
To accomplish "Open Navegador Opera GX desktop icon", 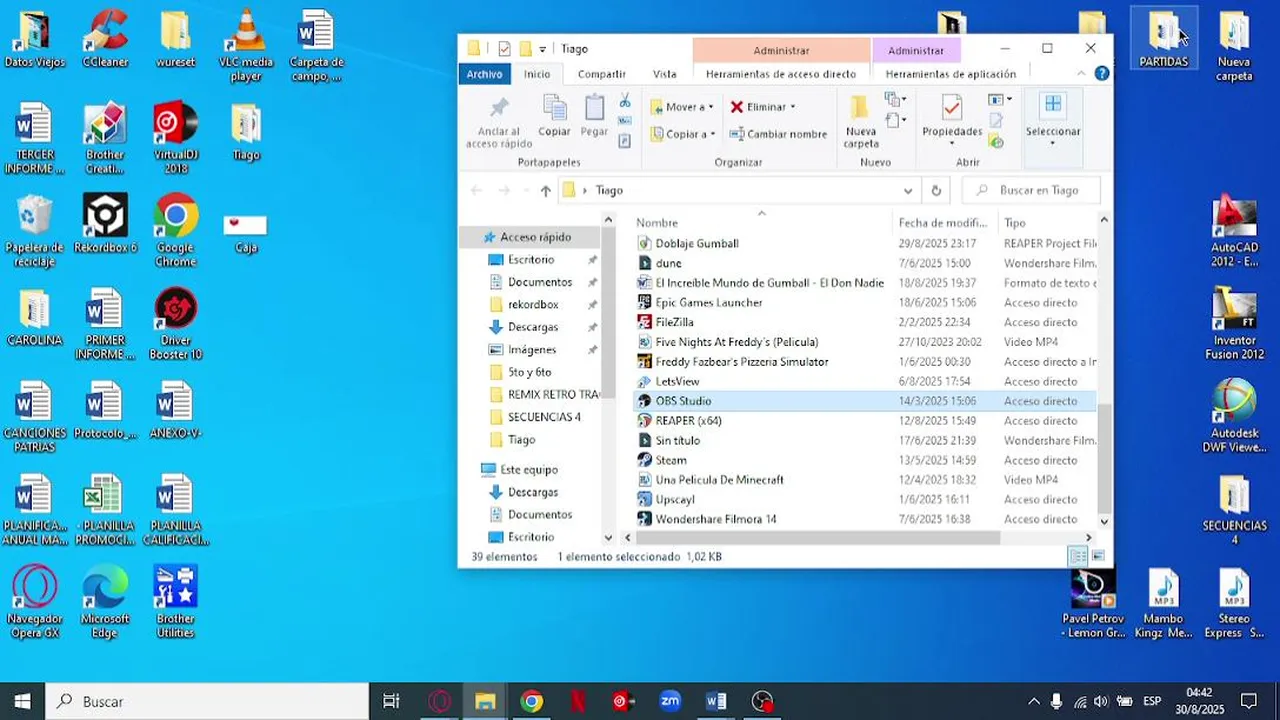I will pyautogui.click(x=34, y=602).
